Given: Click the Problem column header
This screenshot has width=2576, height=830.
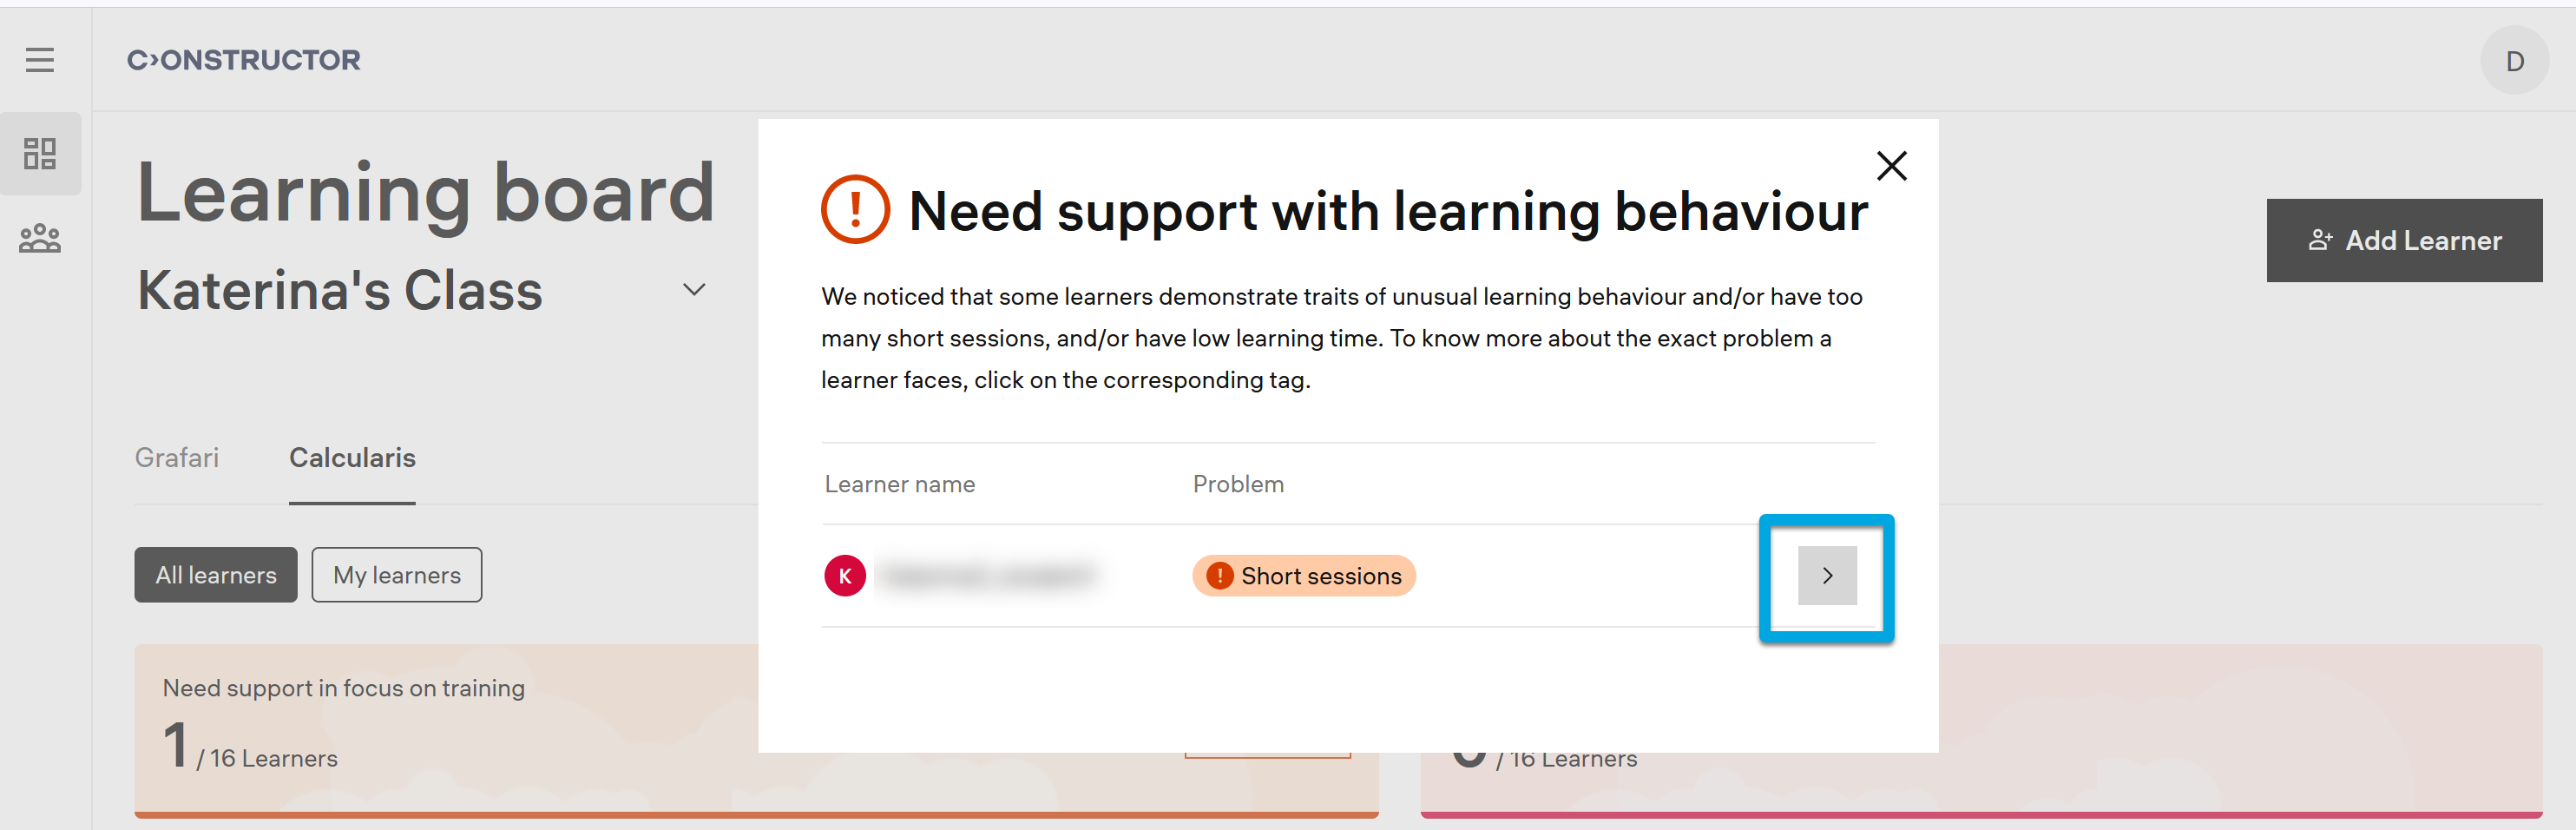Looking at the screenshot, I should coord(1237,484).
